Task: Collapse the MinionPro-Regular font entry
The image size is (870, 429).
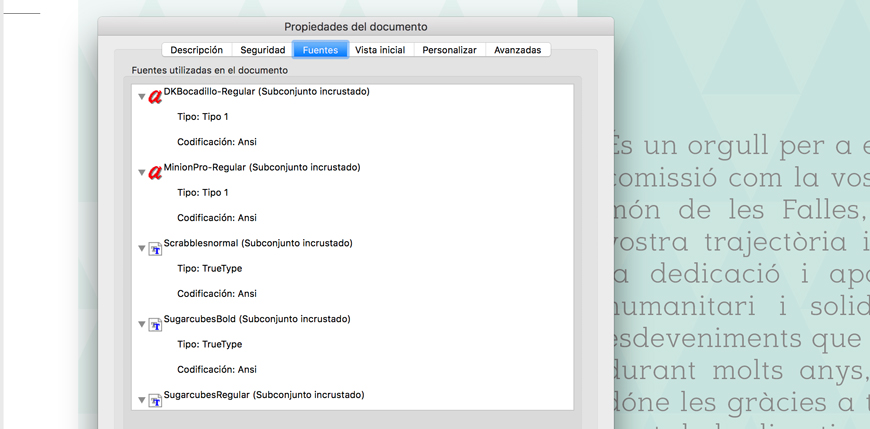Action: pos(142,173)
